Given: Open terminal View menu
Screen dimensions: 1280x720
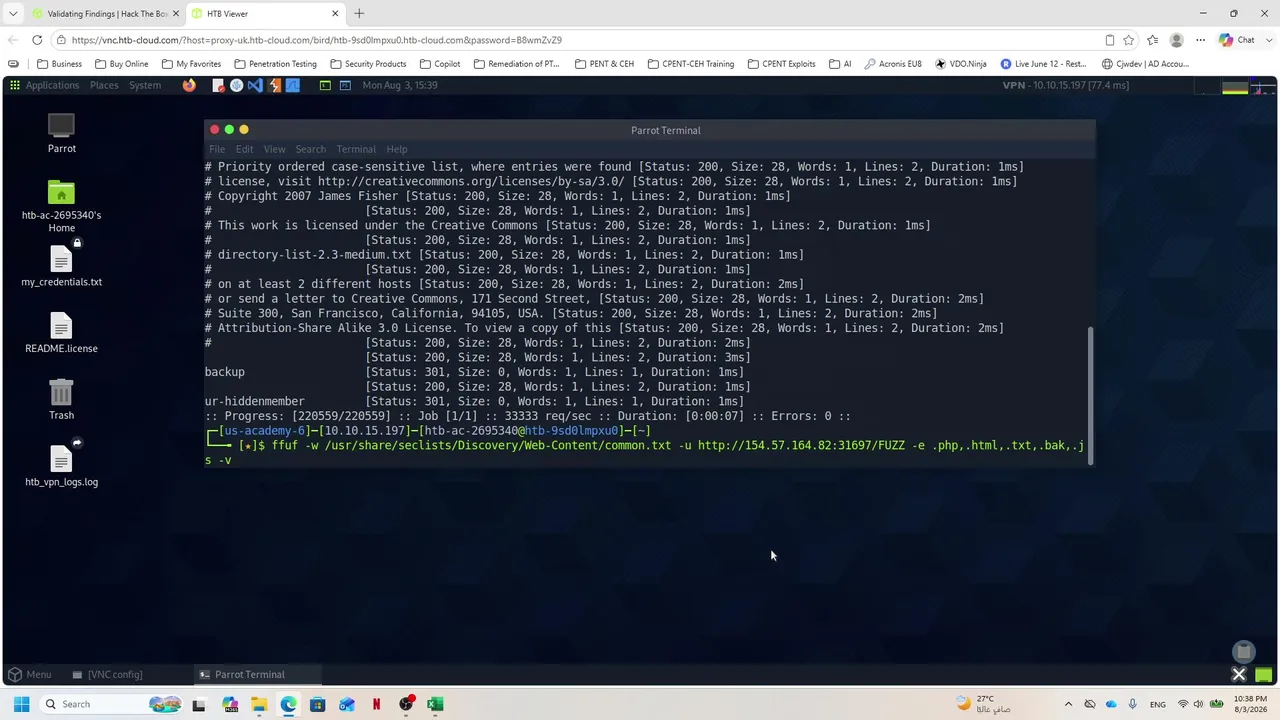Looking at the screenshot, I should point(274,149).
